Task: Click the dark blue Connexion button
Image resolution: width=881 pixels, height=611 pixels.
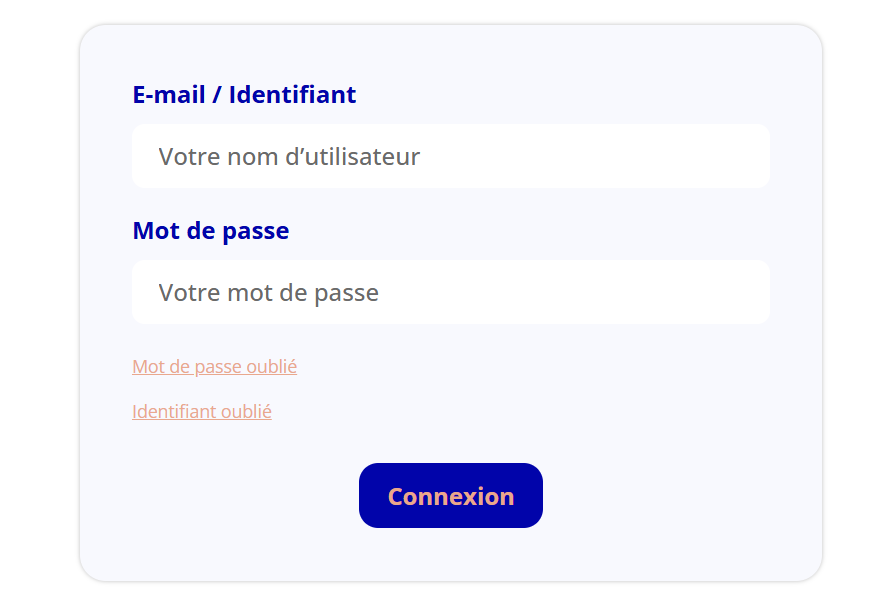Action: (x=450, y=496)
